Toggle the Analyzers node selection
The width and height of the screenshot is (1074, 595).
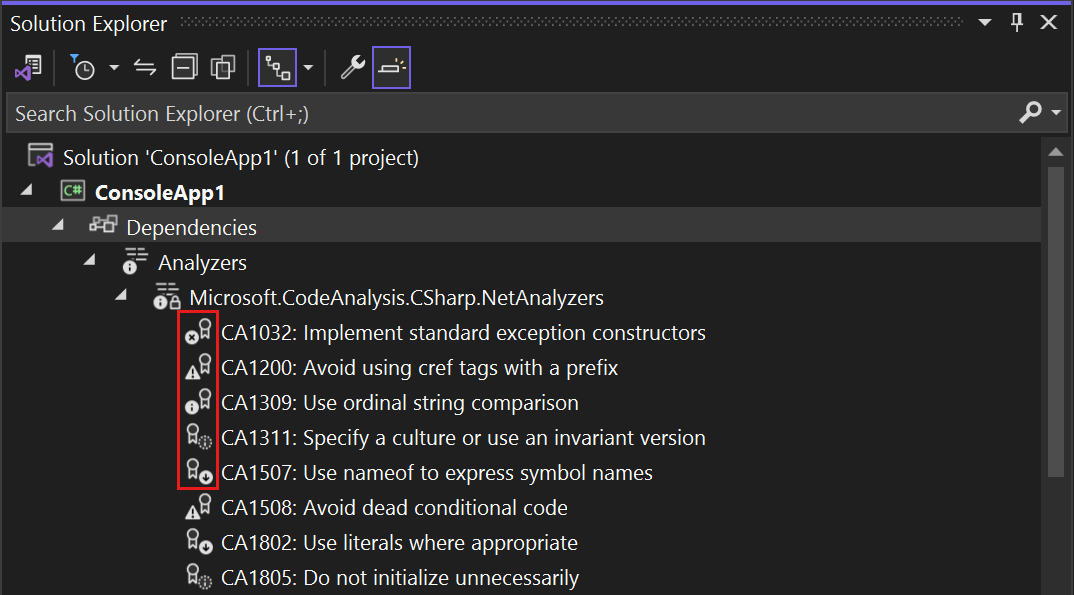point(202,262)
